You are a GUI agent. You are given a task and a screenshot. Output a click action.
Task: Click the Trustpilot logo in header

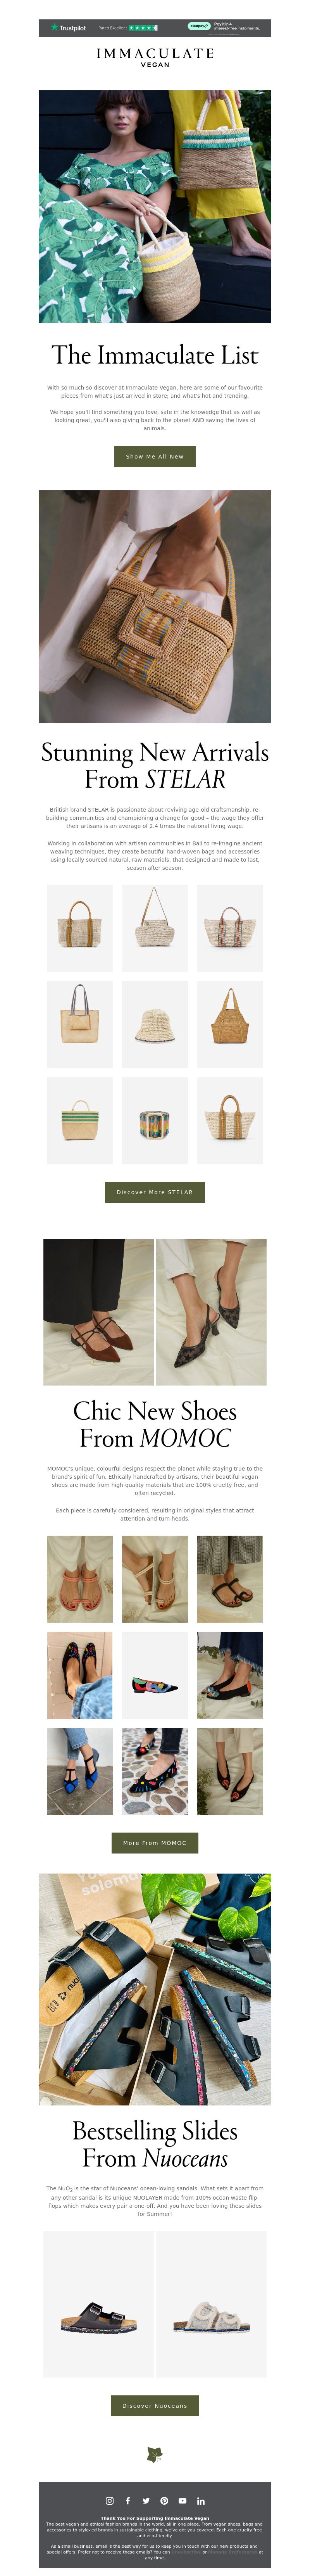tap(68, 28)
